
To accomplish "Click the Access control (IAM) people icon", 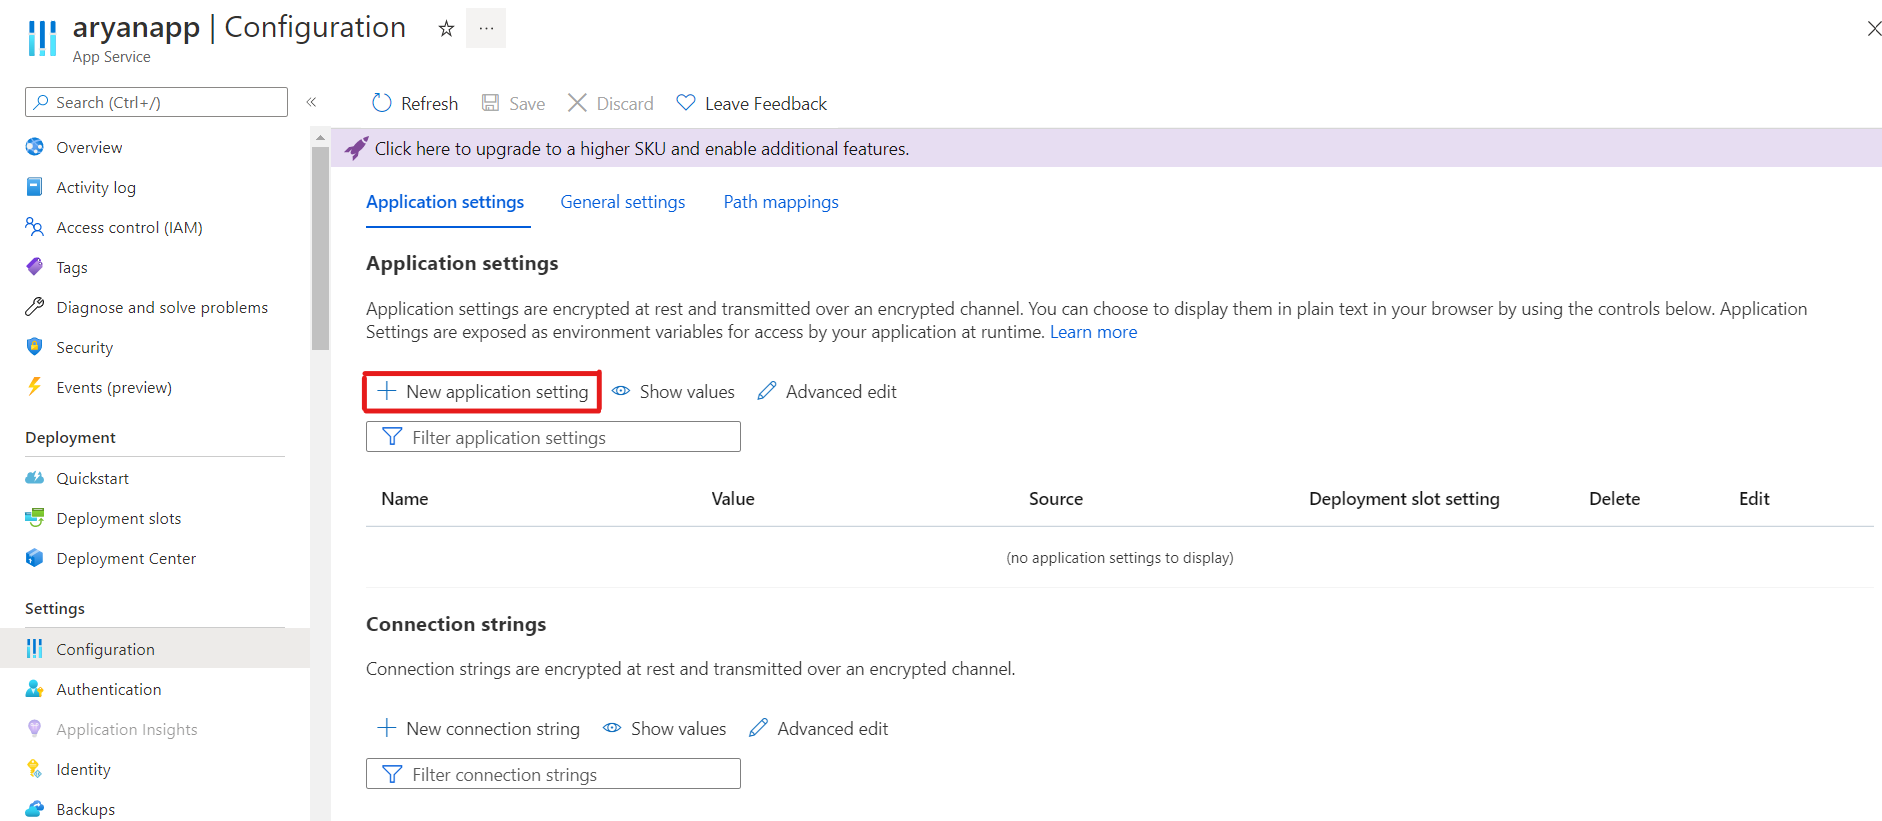I will pyautogui.click(x=34, y=227).
